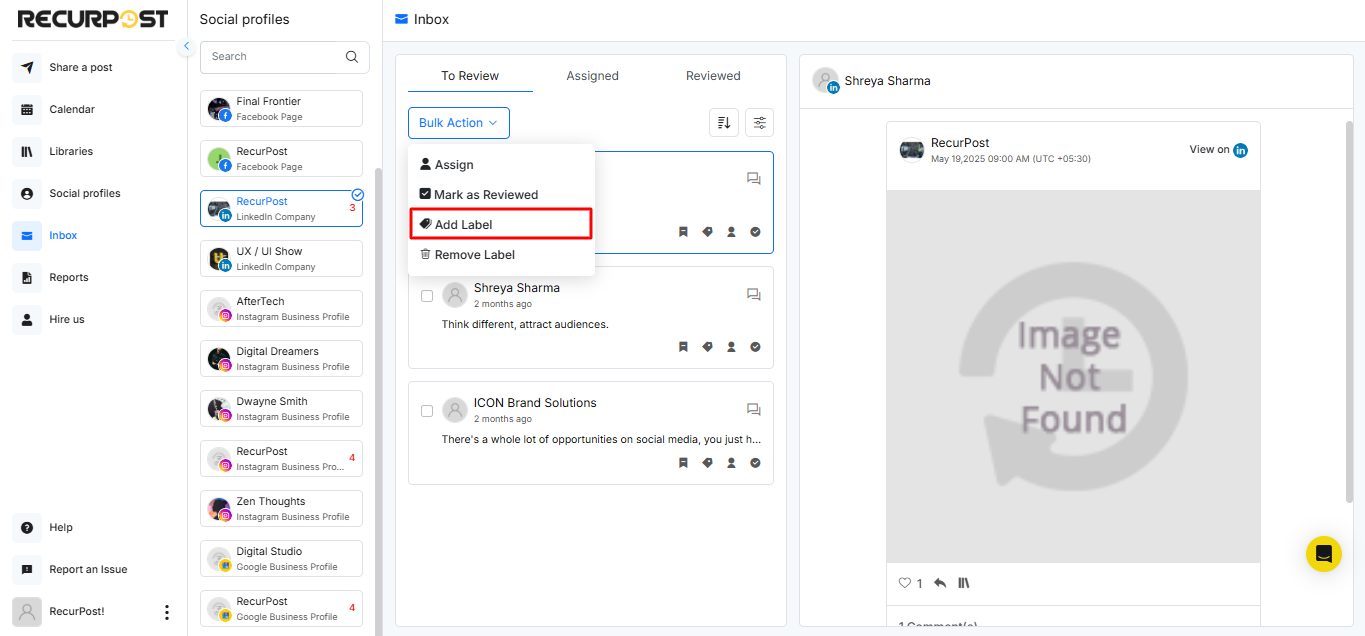Select Digital Studio Google Business profile
The image size is (1365, 636).
point(281,559)
